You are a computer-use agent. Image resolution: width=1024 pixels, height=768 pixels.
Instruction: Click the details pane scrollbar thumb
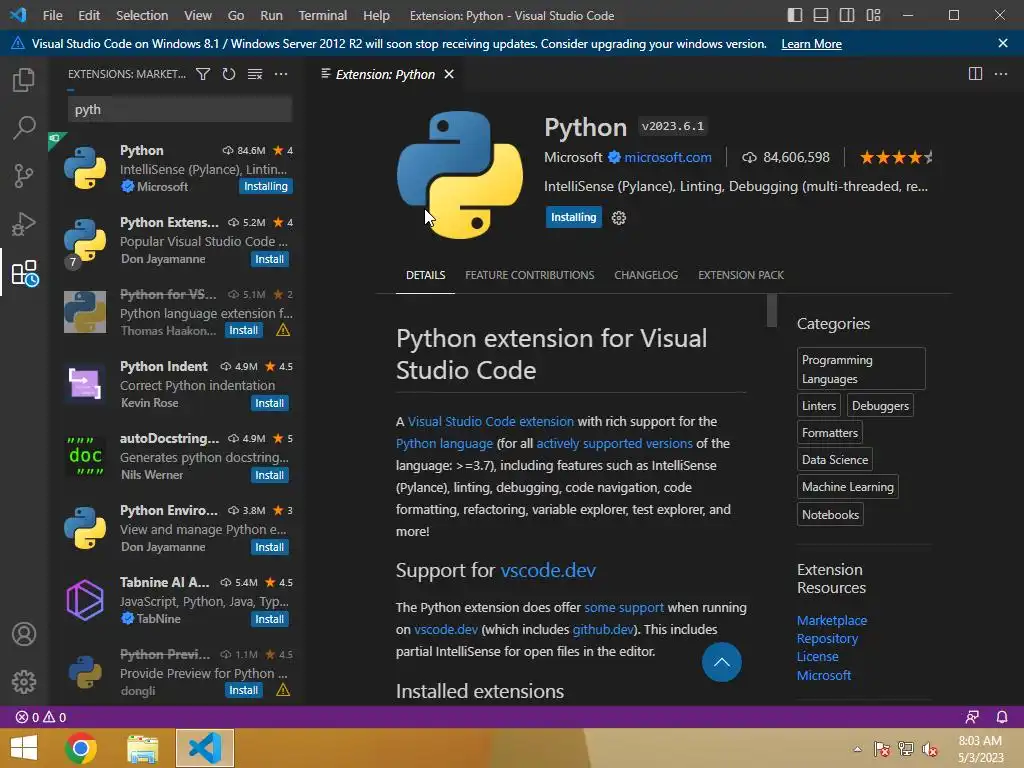click(x=771, y=310)
